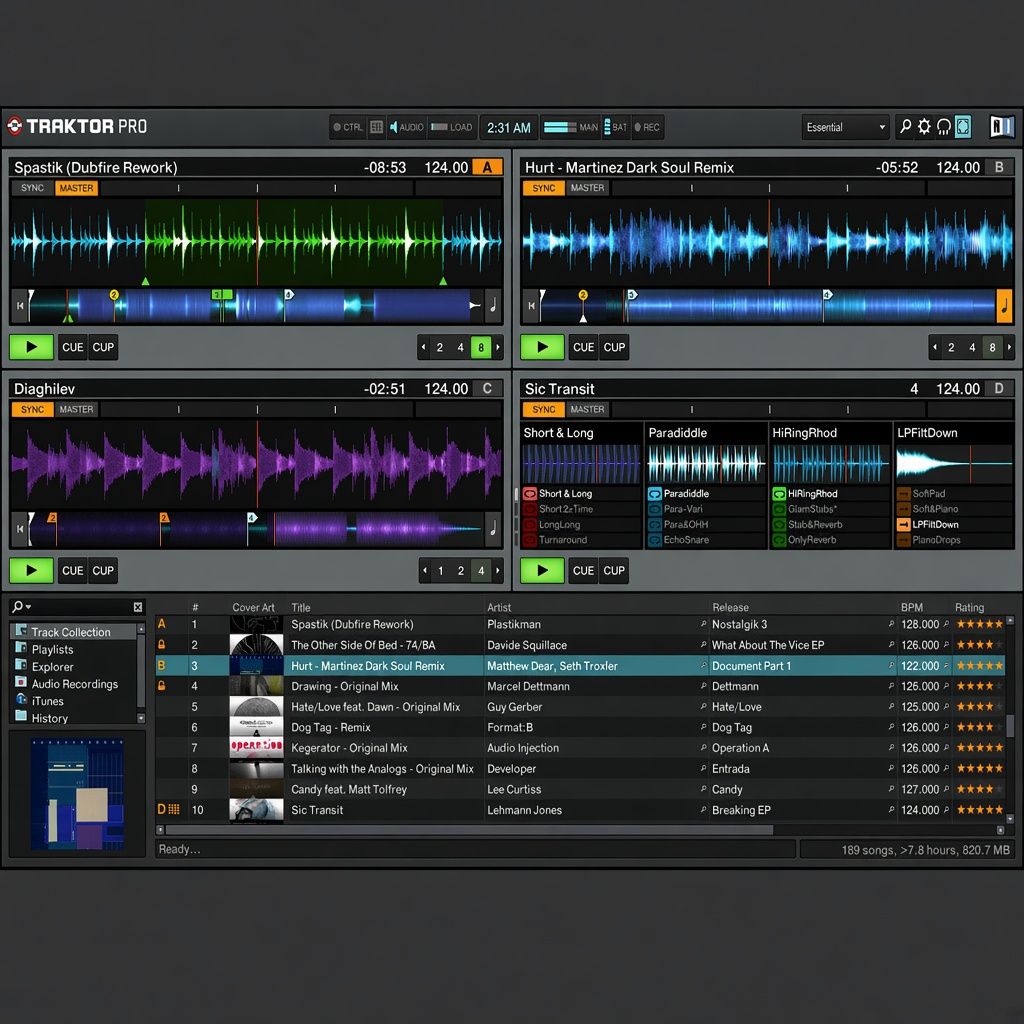The height and width of the screenshot is (1024, 1024).
Task: Set Deck A loop size to 8
Action: click(481, 347)
